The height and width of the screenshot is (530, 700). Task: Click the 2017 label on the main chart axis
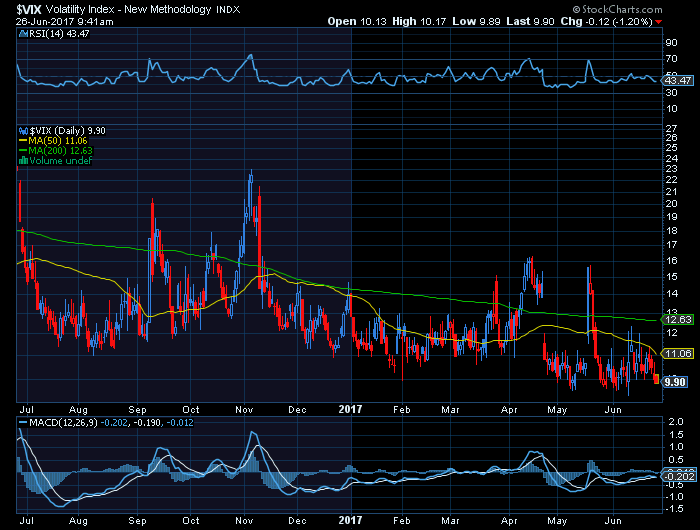(x=351, y=408)
